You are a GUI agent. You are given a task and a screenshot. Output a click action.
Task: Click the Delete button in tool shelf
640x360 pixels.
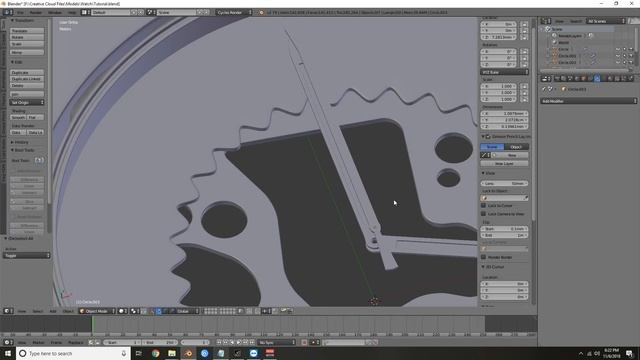tap(27, 86)
